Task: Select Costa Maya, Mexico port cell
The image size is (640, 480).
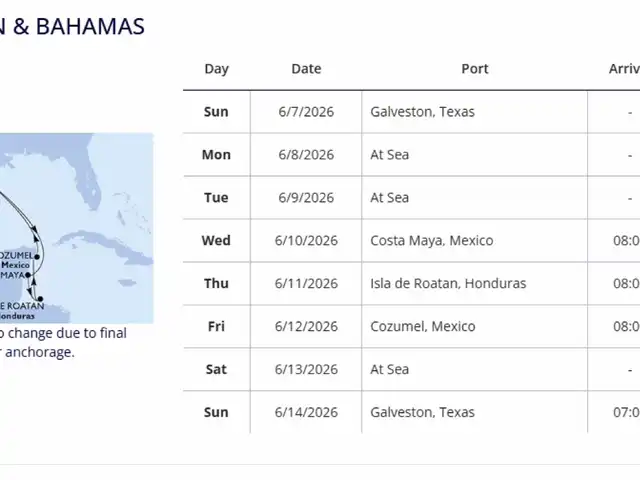Action: click(431, 240)
